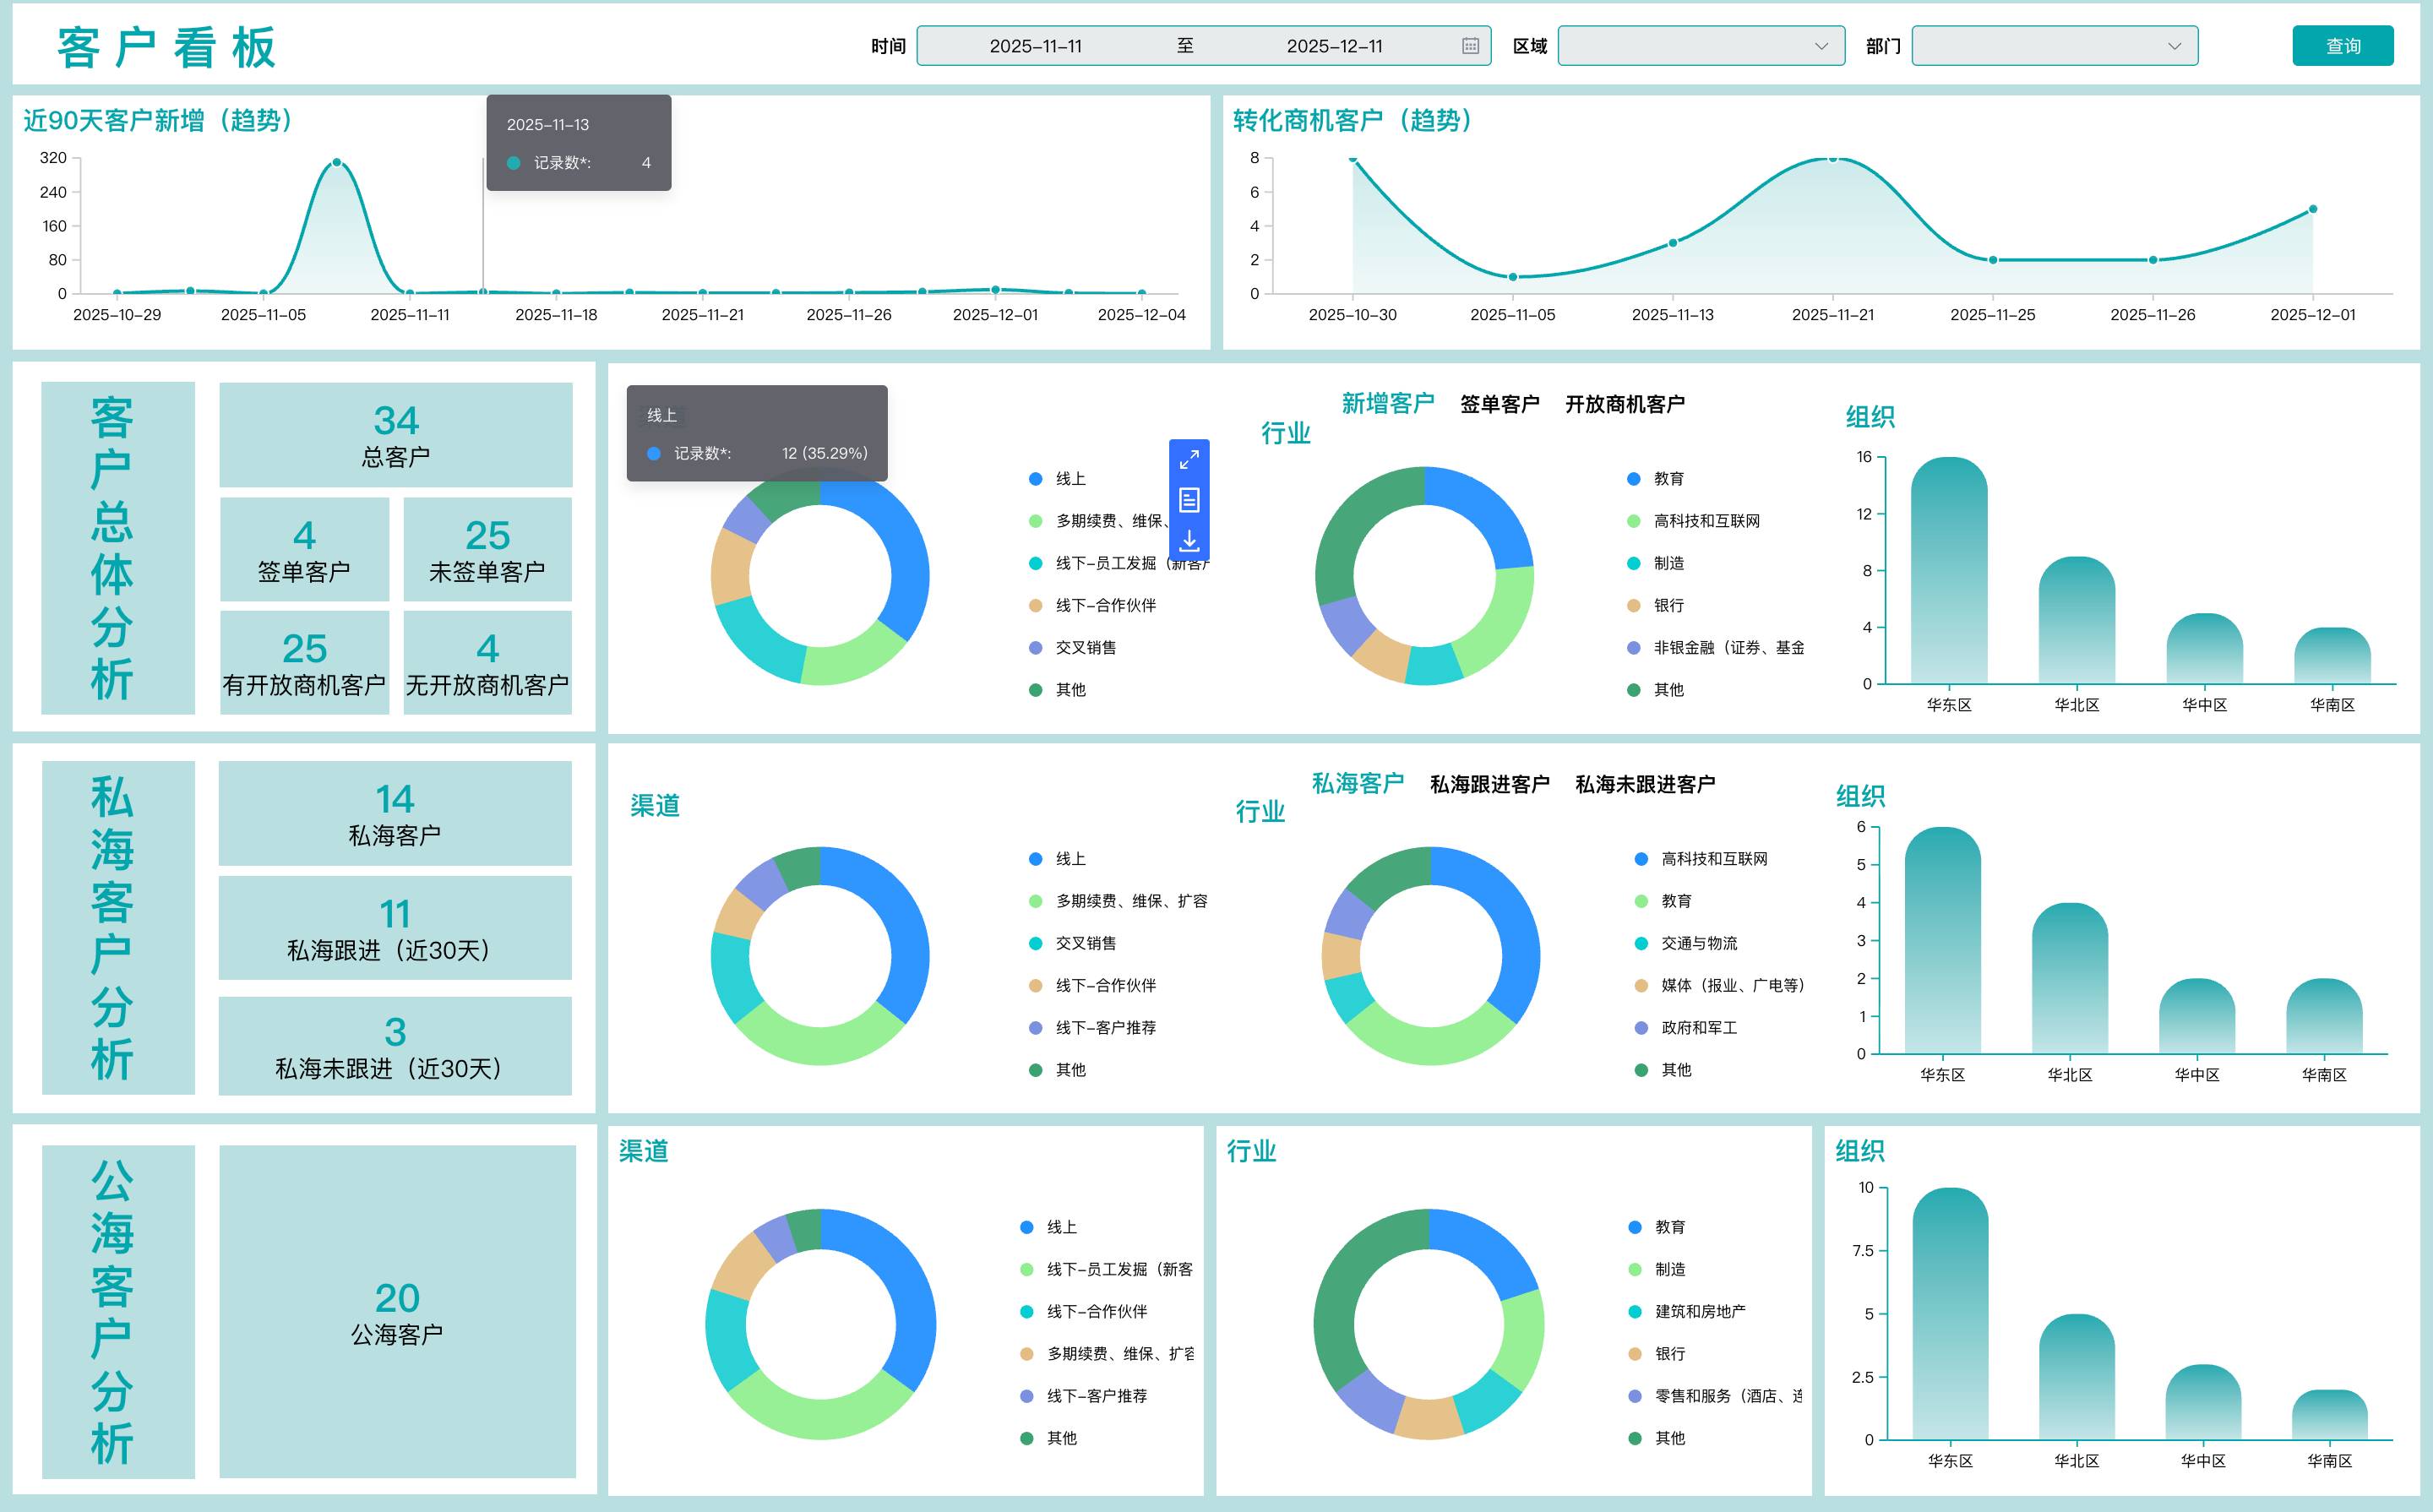Click the start date 2025-11-11 field
Image resolution: width=2433 pixels, height=1512 pixels.
pyautogui.click(x=1035, y=46)
